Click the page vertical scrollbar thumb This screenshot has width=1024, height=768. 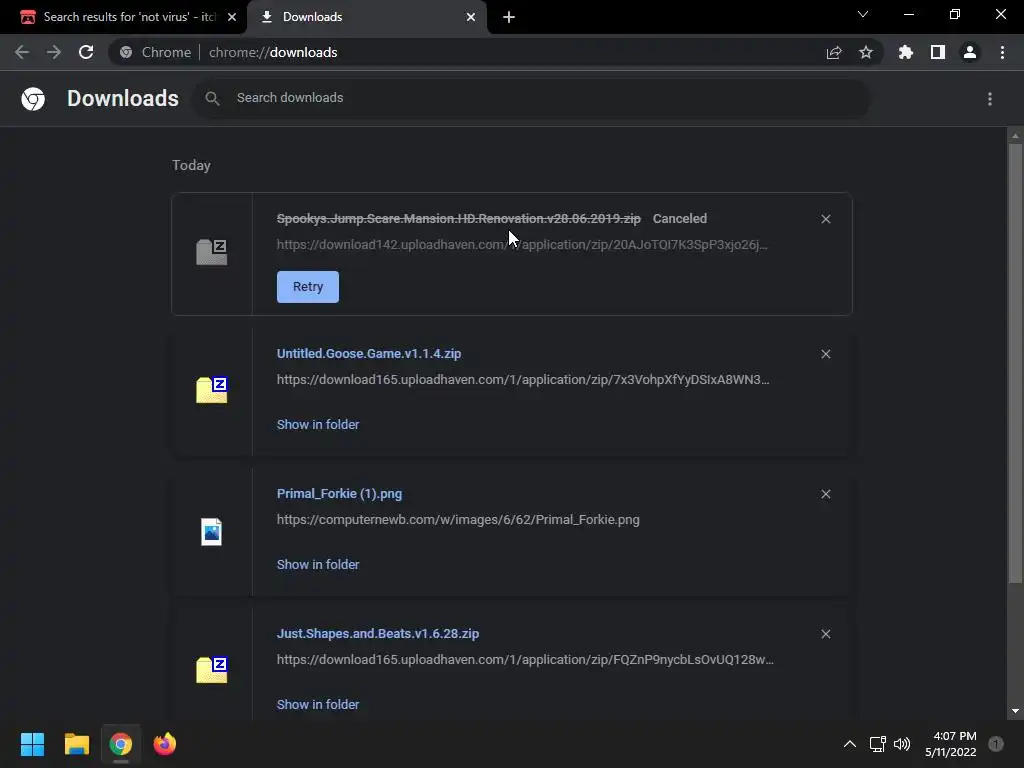(x=1015, y=362)
